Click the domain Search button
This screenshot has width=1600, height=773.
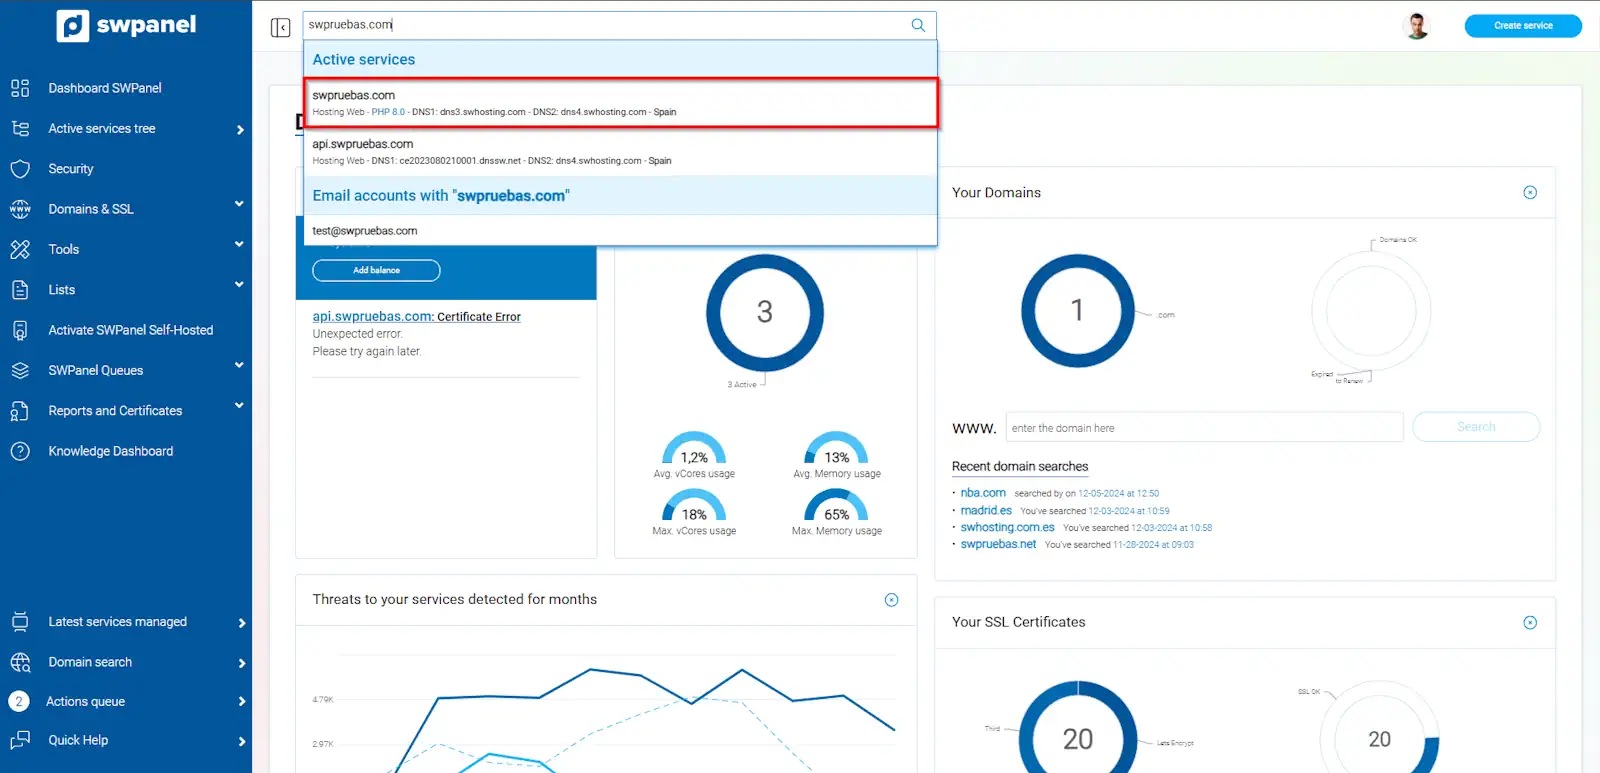coord(1476,427)
